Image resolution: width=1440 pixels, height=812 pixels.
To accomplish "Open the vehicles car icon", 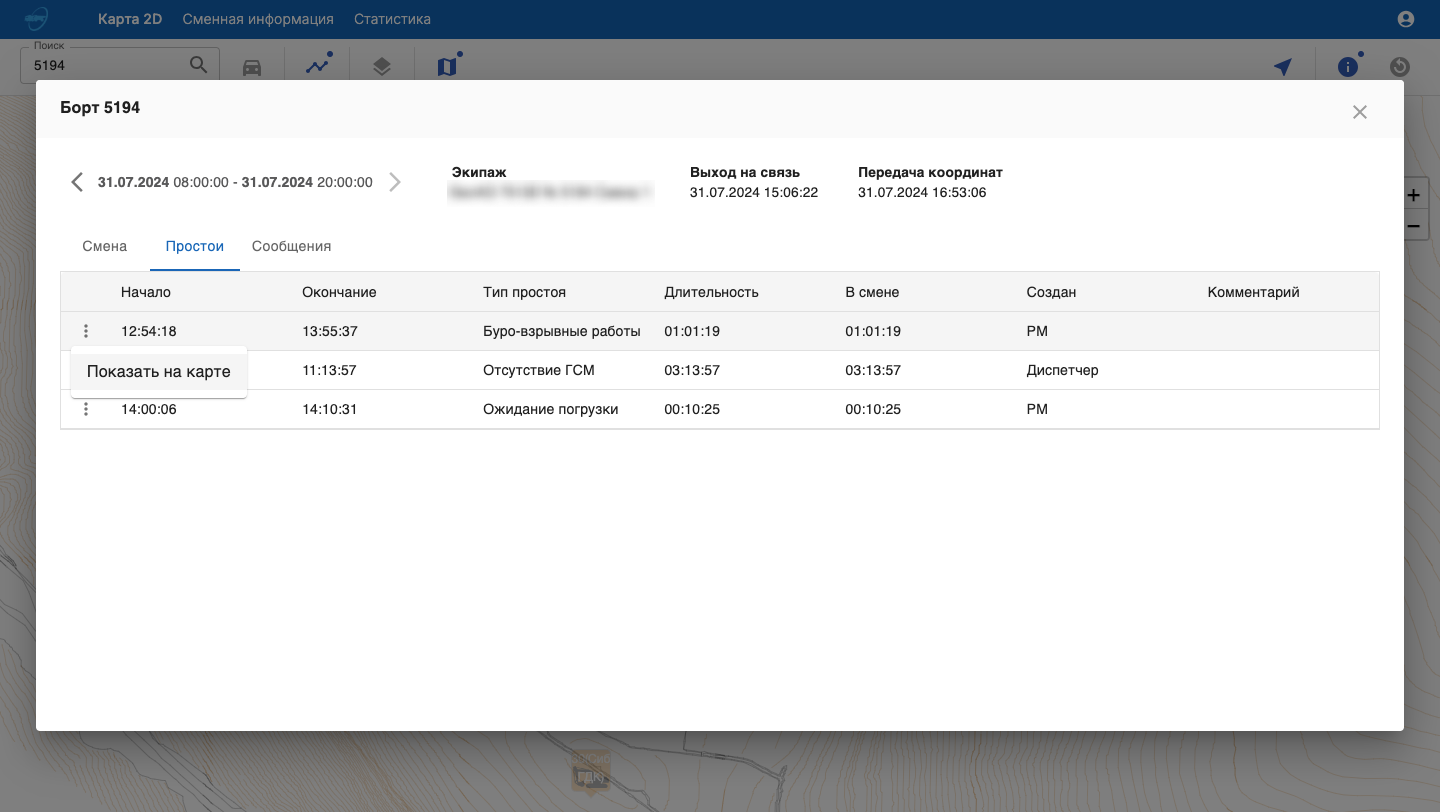I will 252,67.
